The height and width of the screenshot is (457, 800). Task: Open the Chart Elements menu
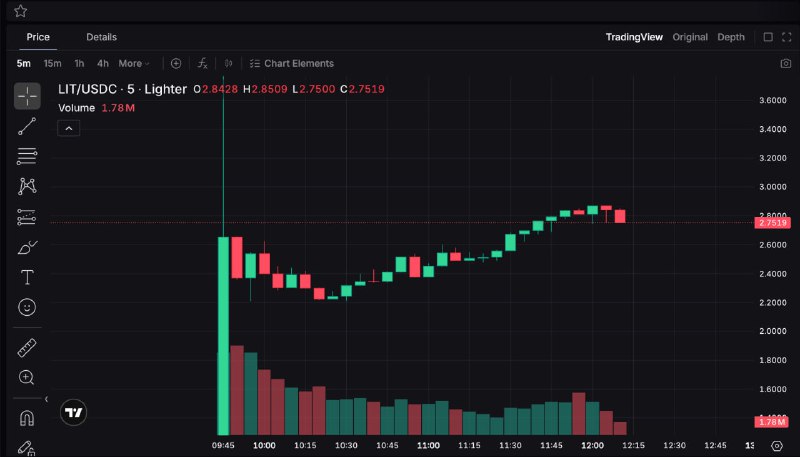[x=291, y=63]
